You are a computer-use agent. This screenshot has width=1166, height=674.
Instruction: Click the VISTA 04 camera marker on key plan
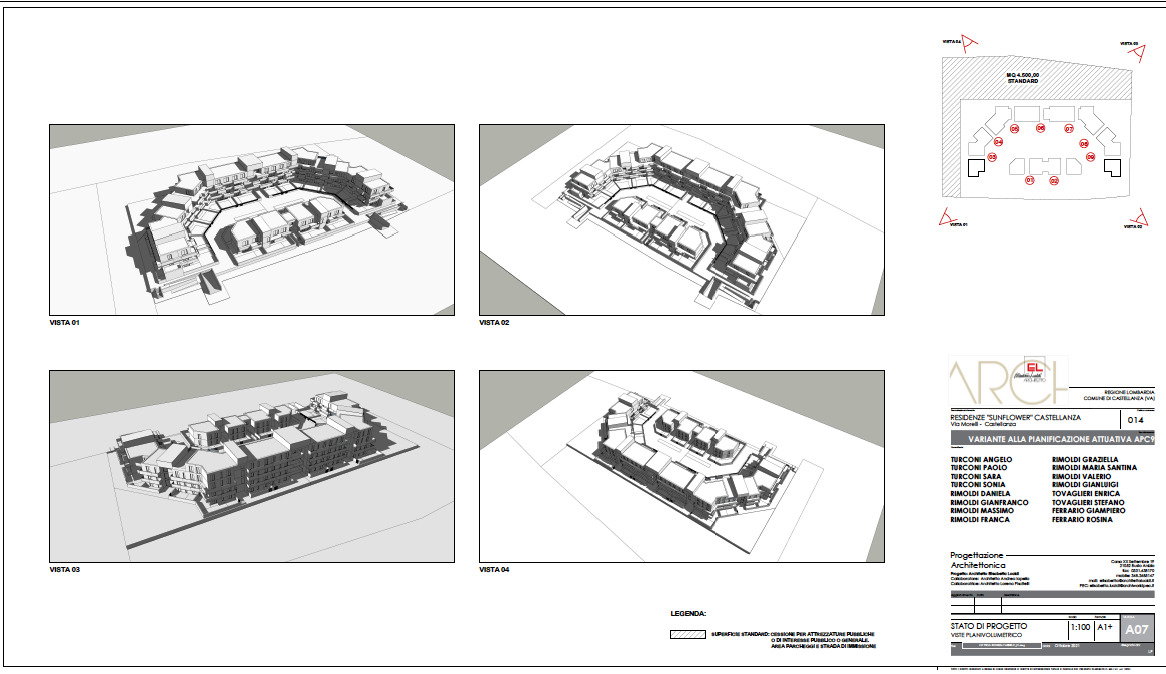(x=969, y=43)
